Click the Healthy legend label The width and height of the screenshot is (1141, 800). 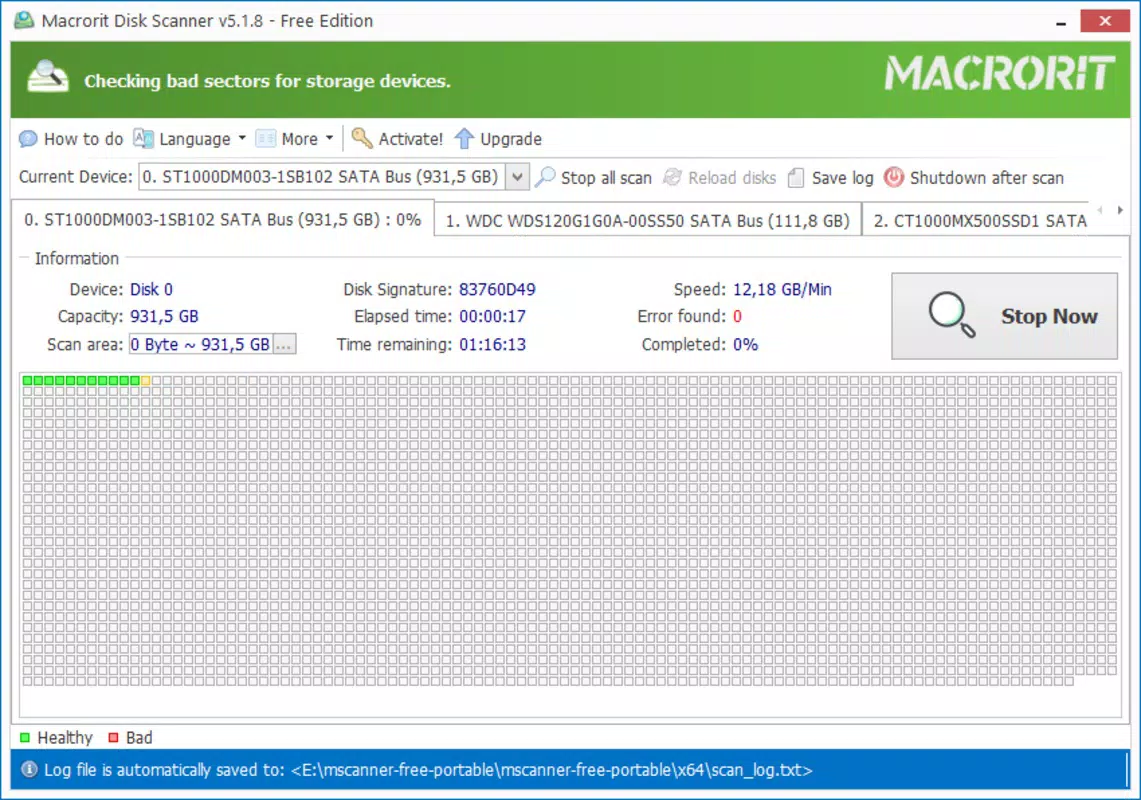pos(65,737)
